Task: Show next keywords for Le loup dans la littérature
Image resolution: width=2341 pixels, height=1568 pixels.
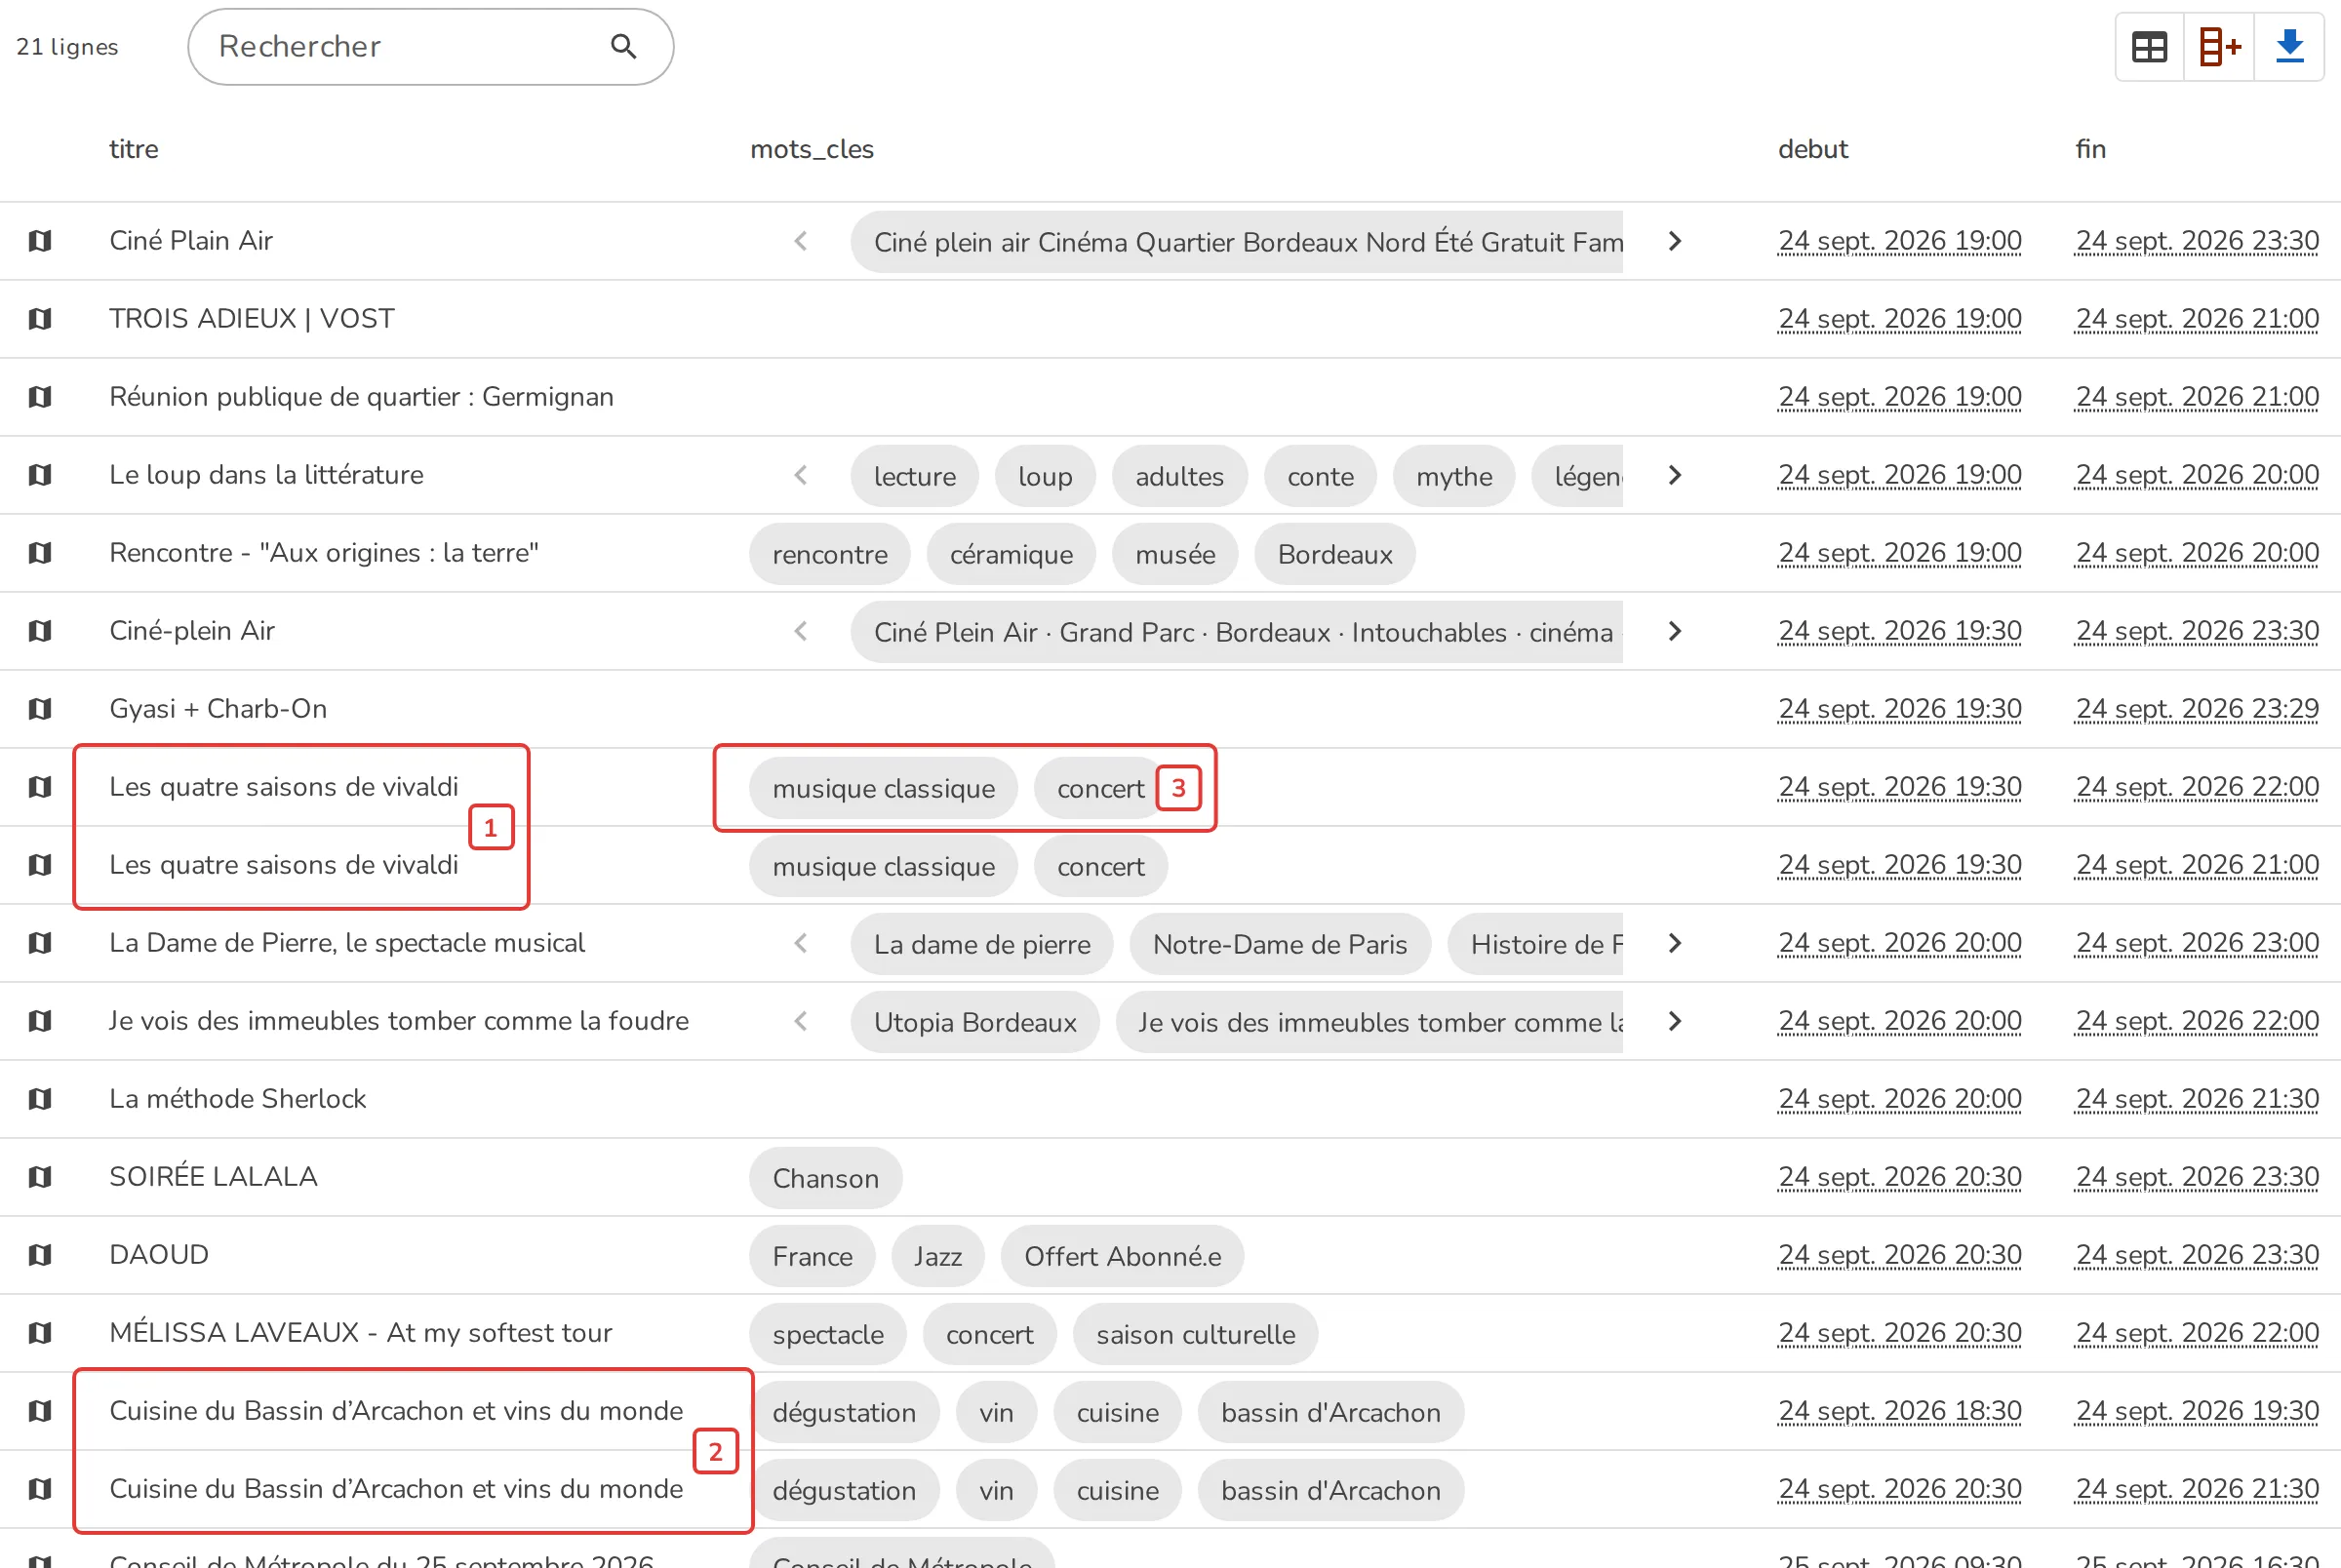Action: [1675, 475]
